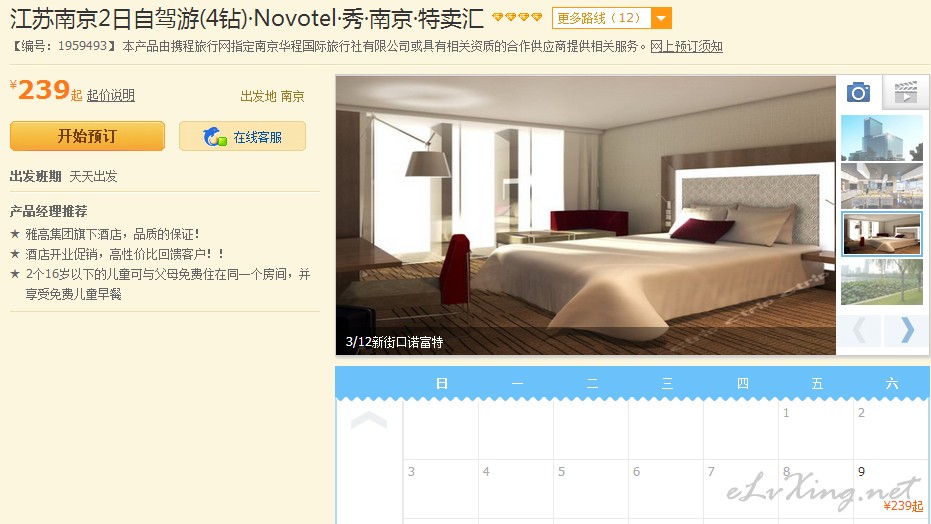Screen dimensions: 931x524
Task: Open the 网上预订须知 booking notice link
Action: [686, 46]
